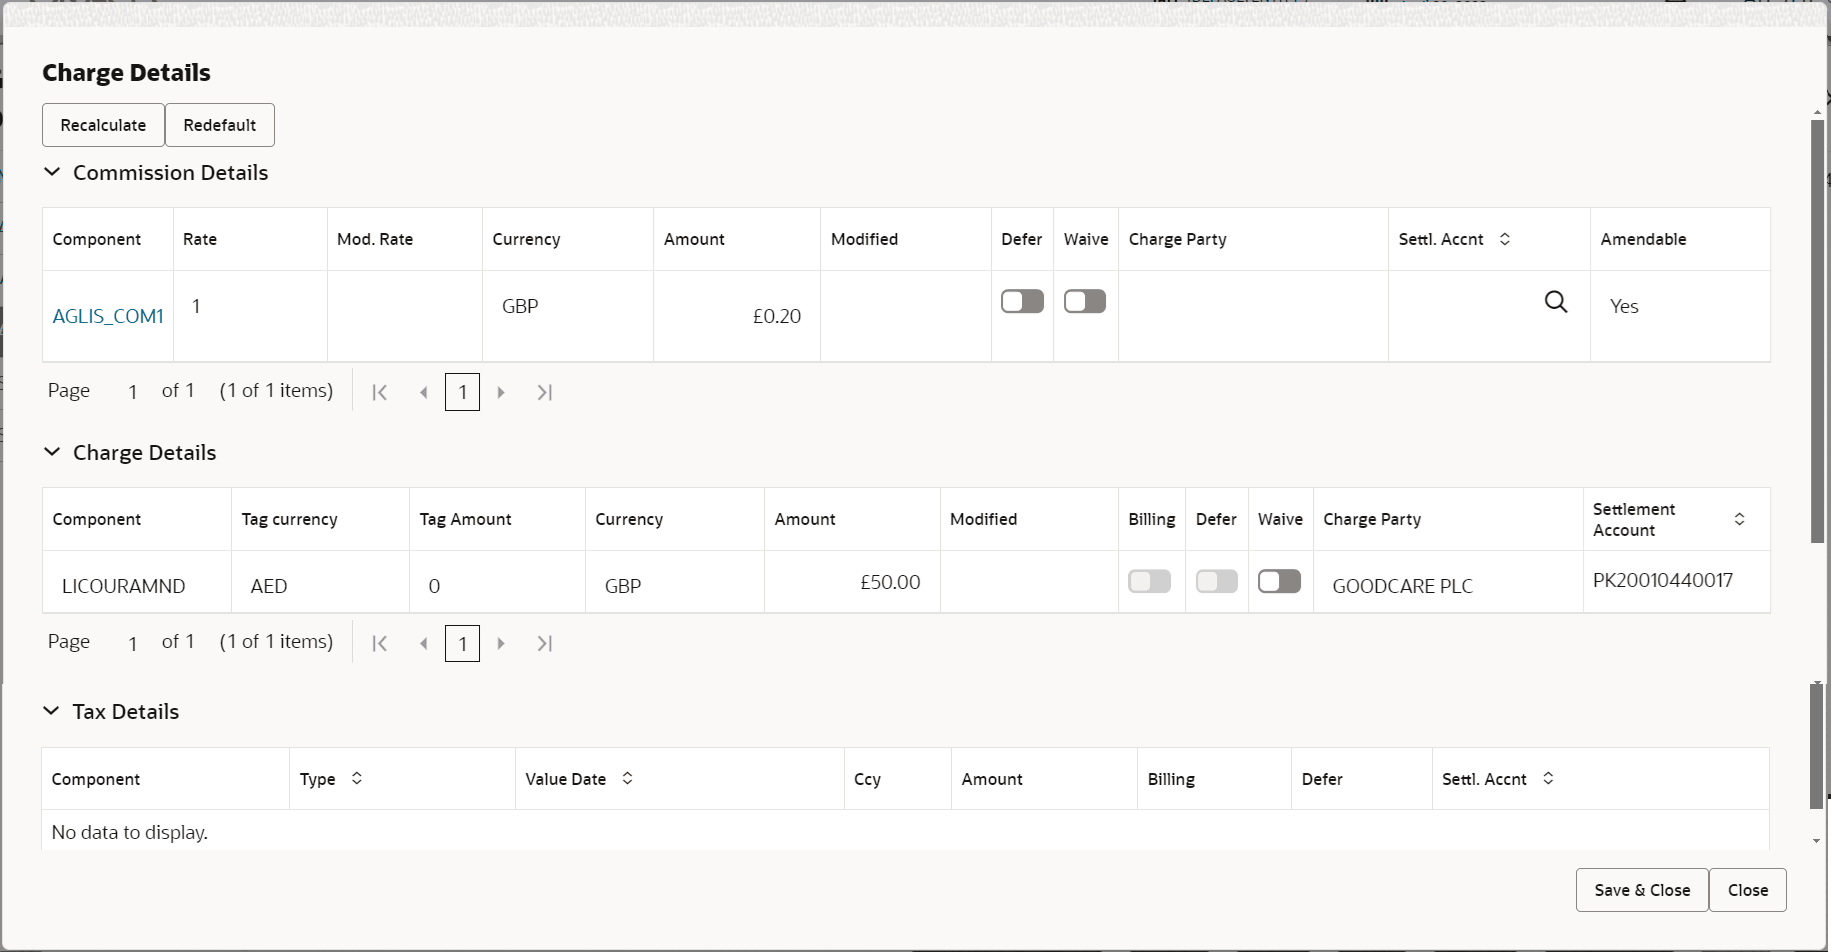
Task: Go to next page of Commission Details
Action: click(501, 392)
